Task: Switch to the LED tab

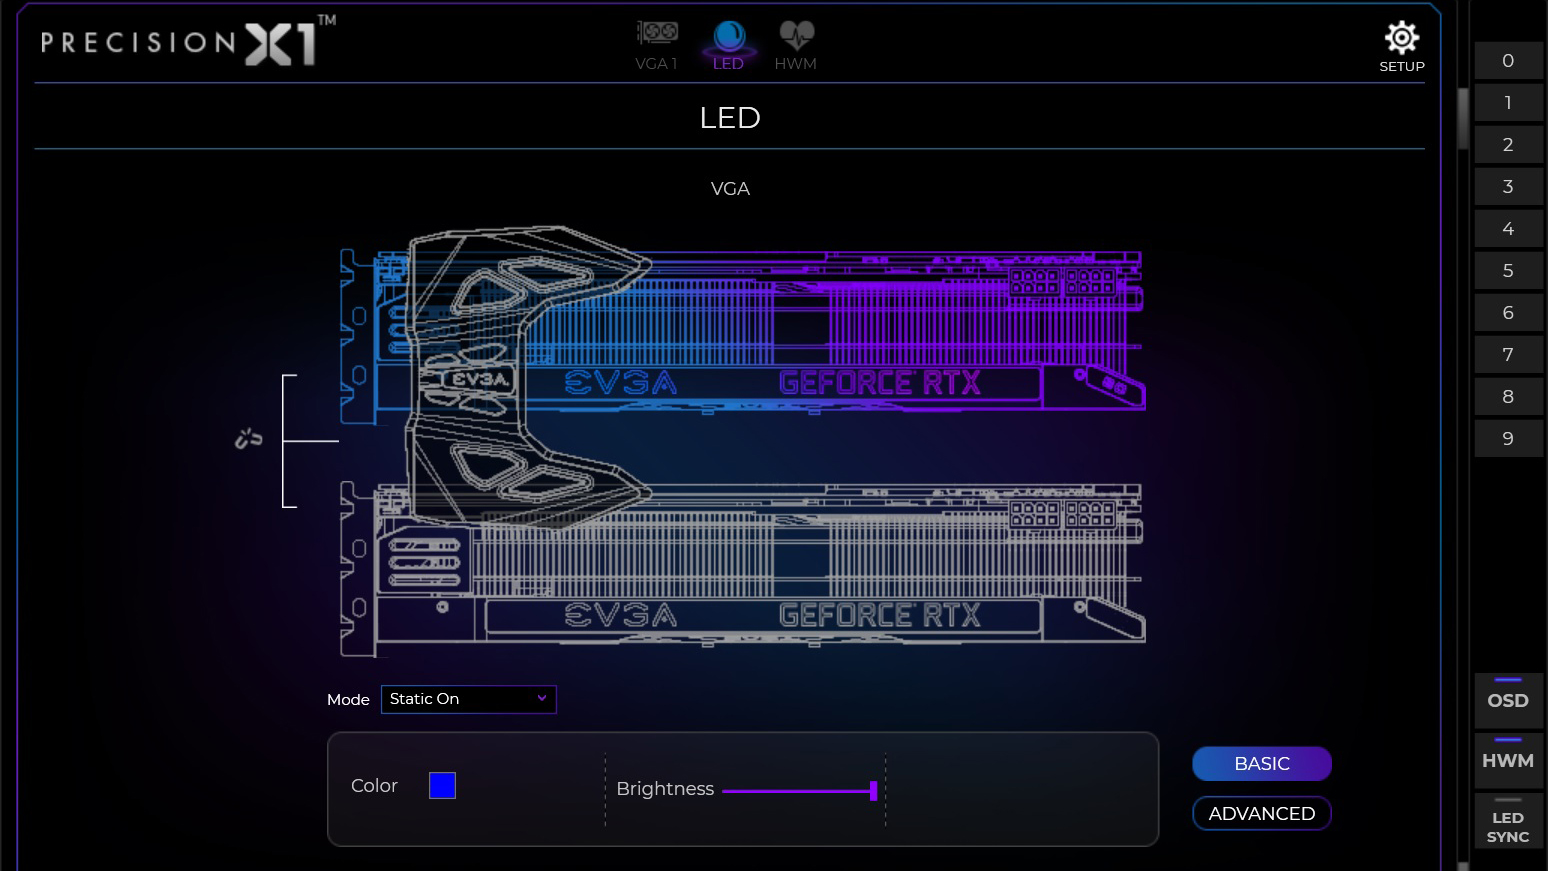Action: tap(728, 45)
